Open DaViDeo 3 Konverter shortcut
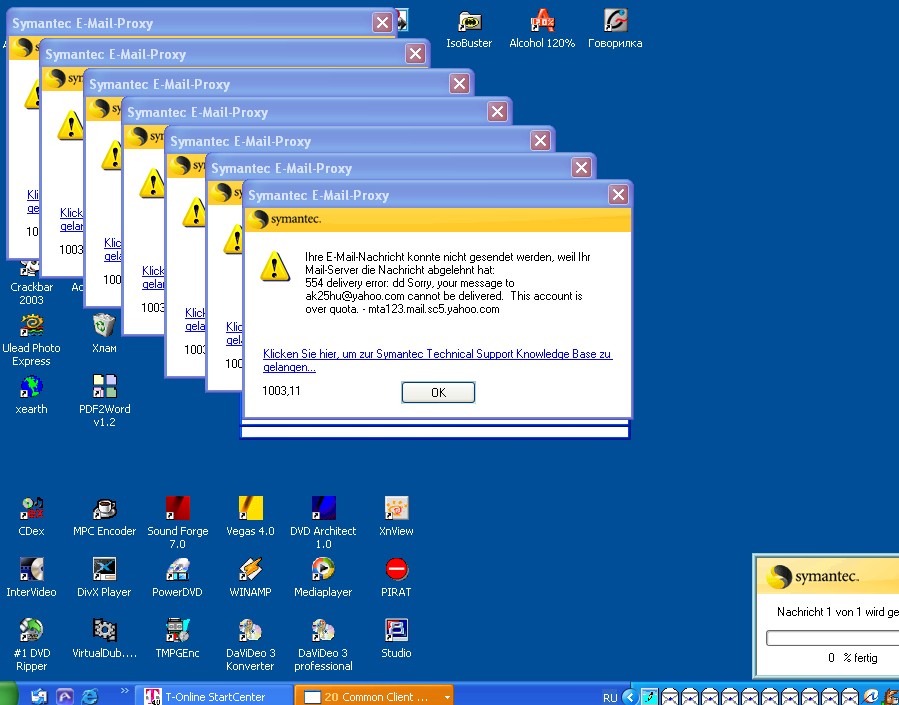The height and width of the screenshot is (705, 899). (250, 645)
